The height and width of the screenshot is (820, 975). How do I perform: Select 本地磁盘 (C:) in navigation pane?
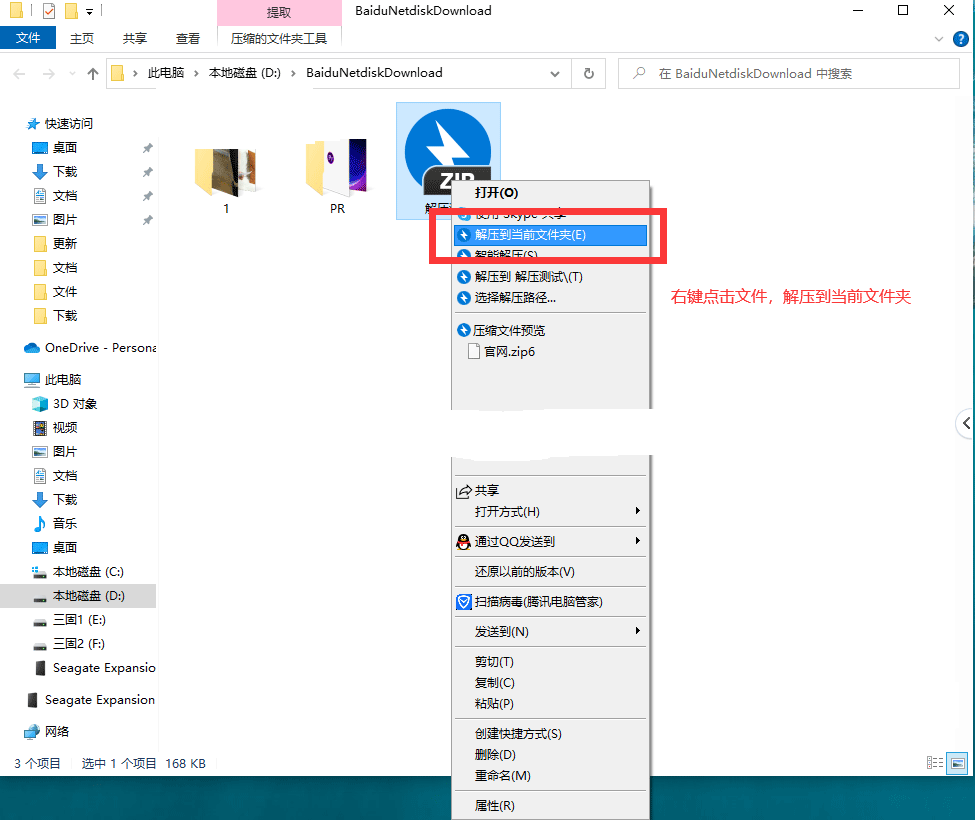click(x=88, y=572)
